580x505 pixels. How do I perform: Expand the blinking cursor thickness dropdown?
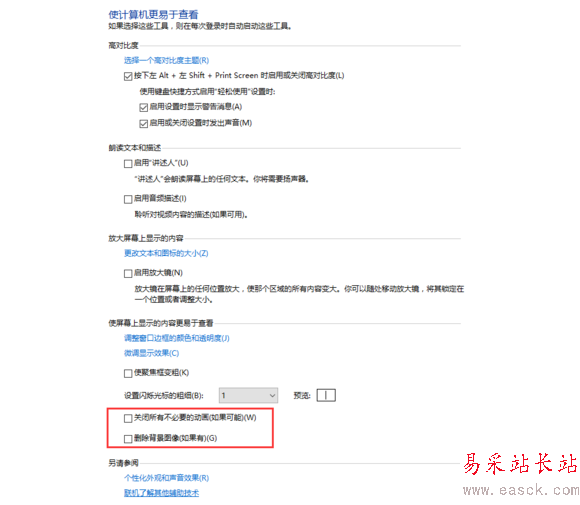[x=248, y=395]
